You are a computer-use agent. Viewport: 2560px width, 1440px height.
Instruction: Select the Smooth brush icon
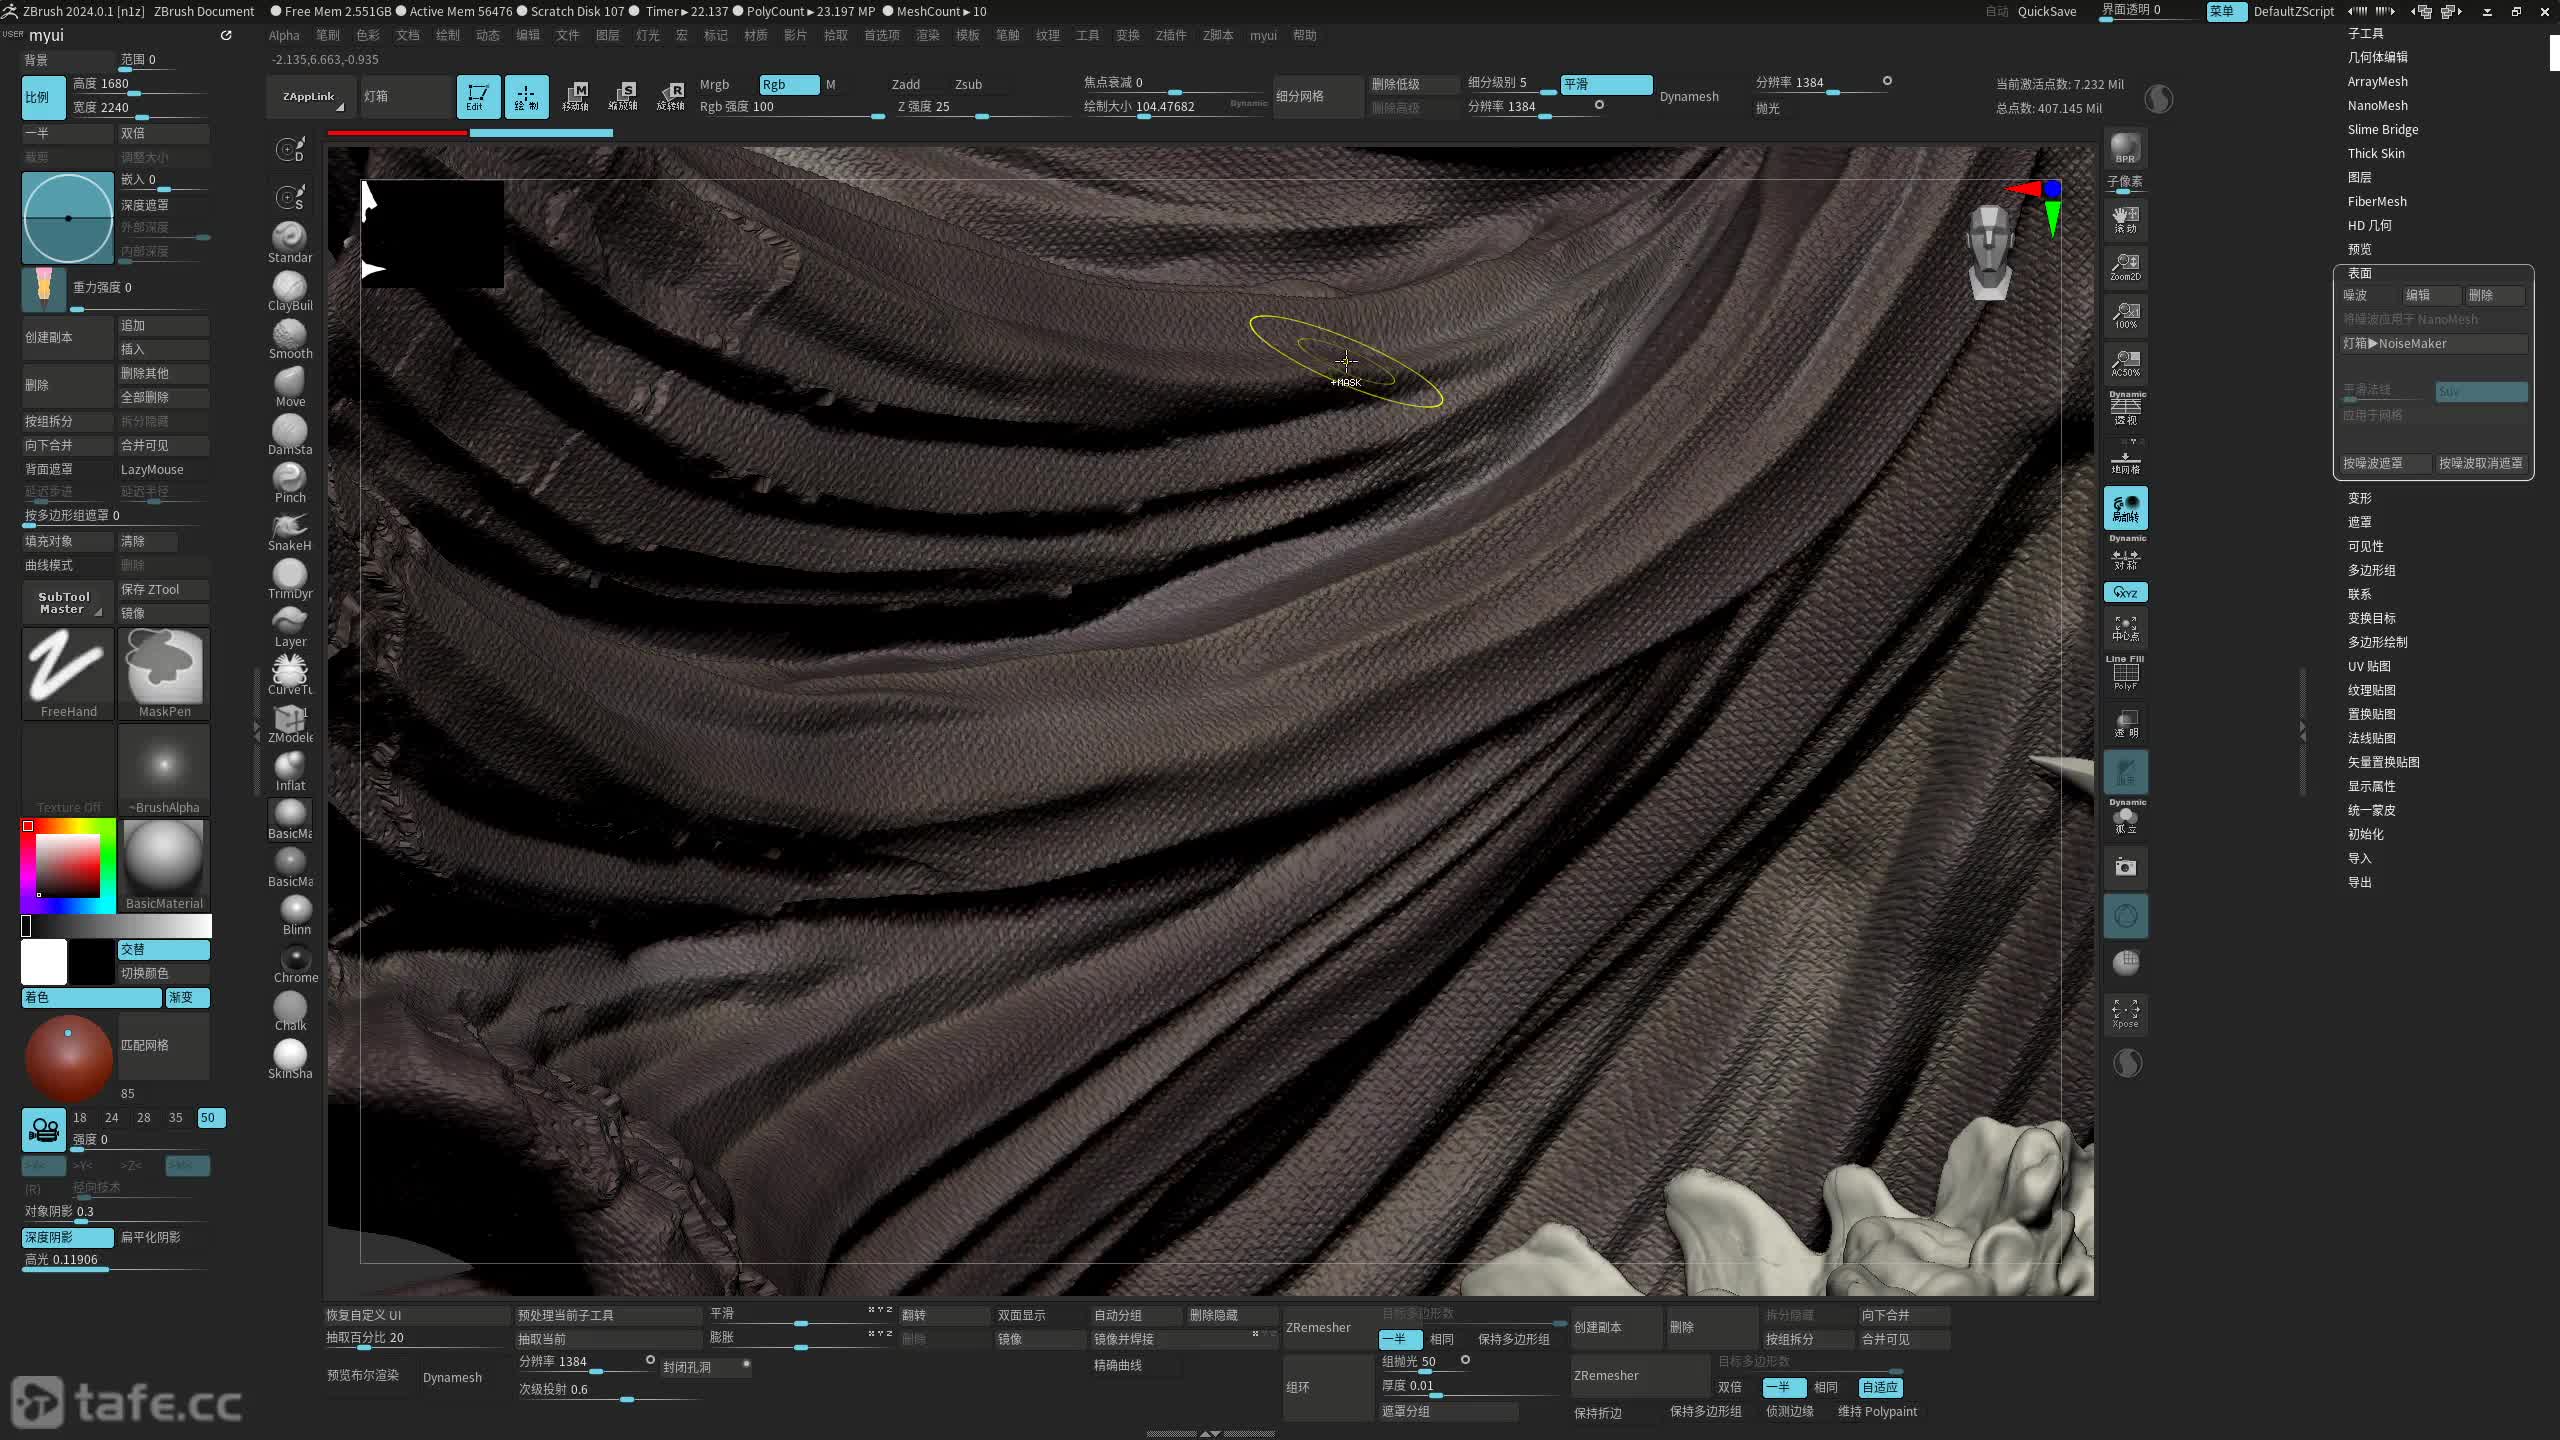pos(290,336)
